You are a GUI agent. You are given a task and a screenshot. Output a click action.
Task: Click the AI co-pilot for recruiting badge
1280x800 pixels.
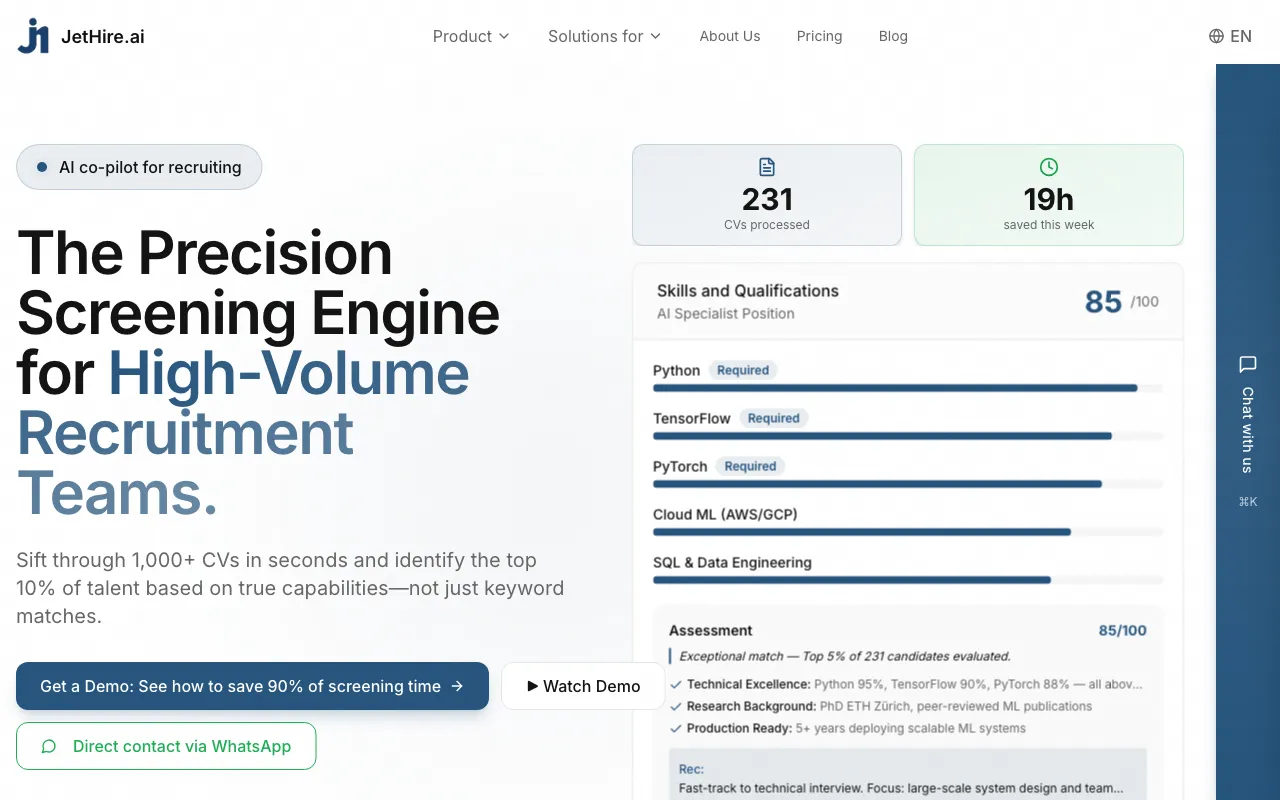(x=139, y=167)
